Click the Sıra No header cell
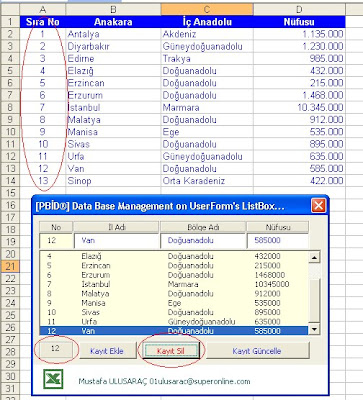Viewport: 363px width, 400px height. point(43,22)
